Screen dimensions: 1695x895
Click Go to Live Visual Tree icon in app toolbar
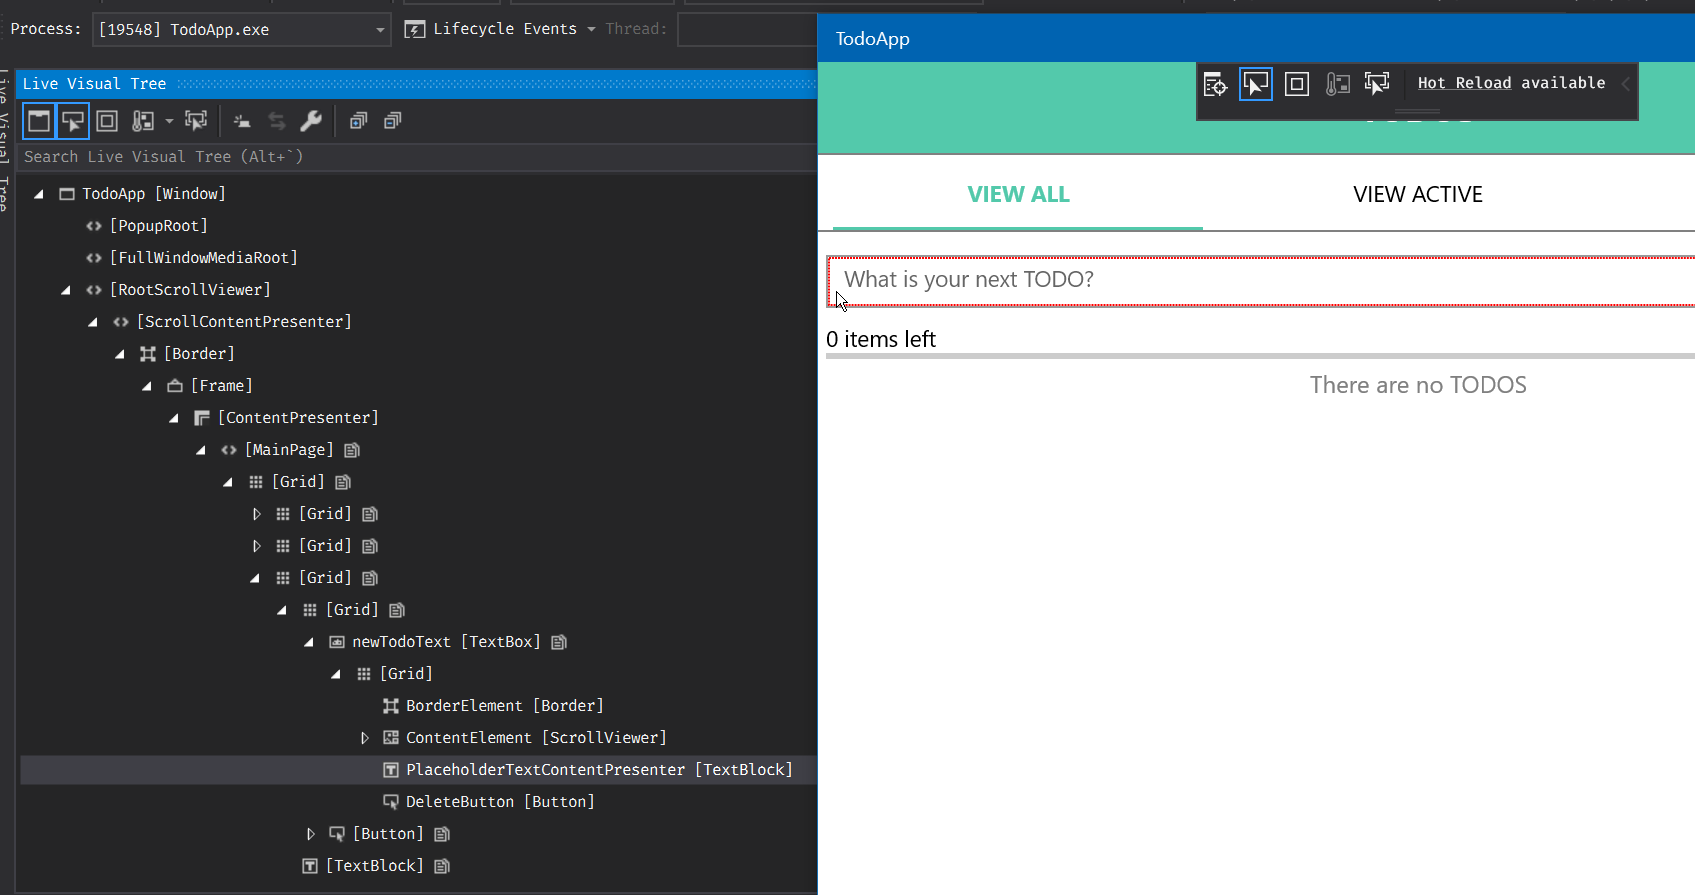tap(1215, 84)
